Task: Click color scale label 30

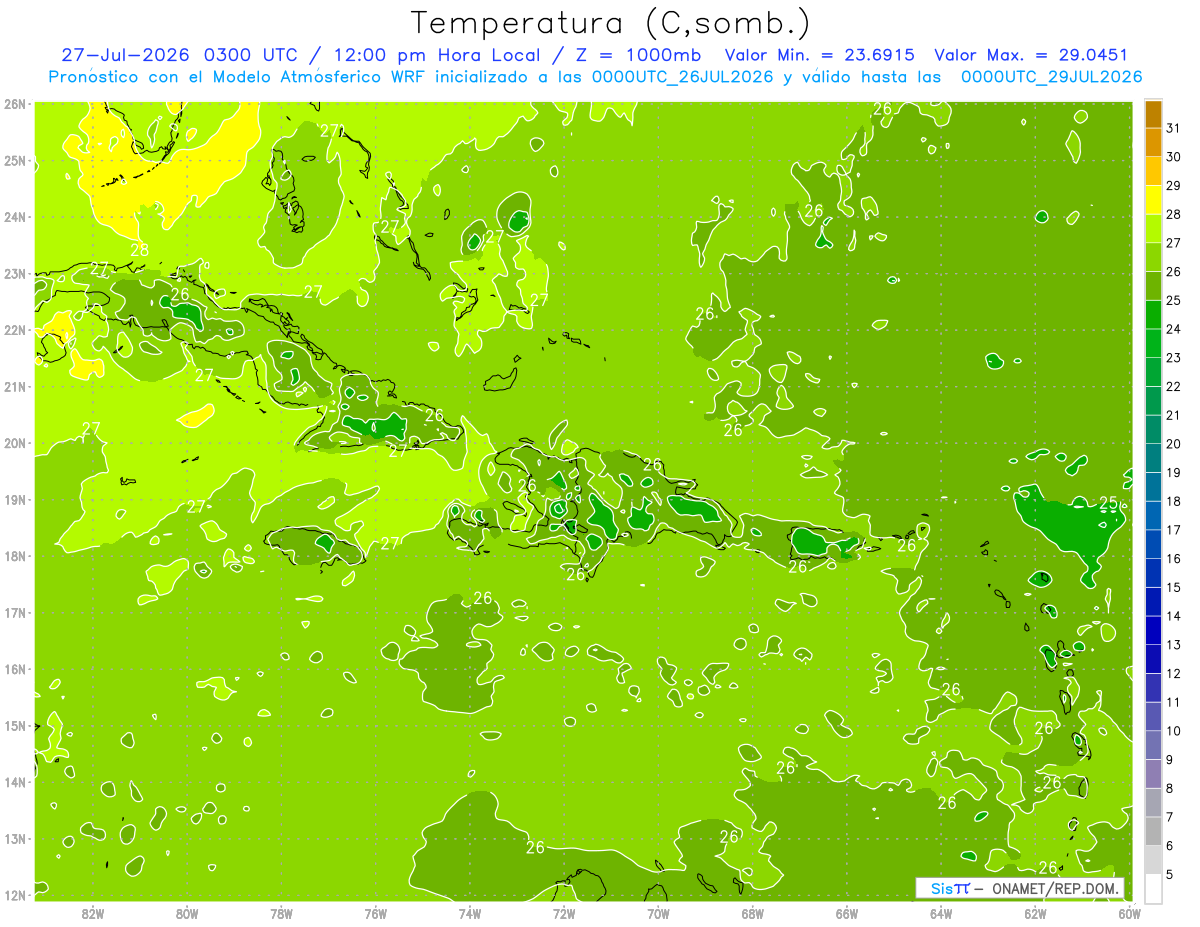Action: click(1174, 157)
